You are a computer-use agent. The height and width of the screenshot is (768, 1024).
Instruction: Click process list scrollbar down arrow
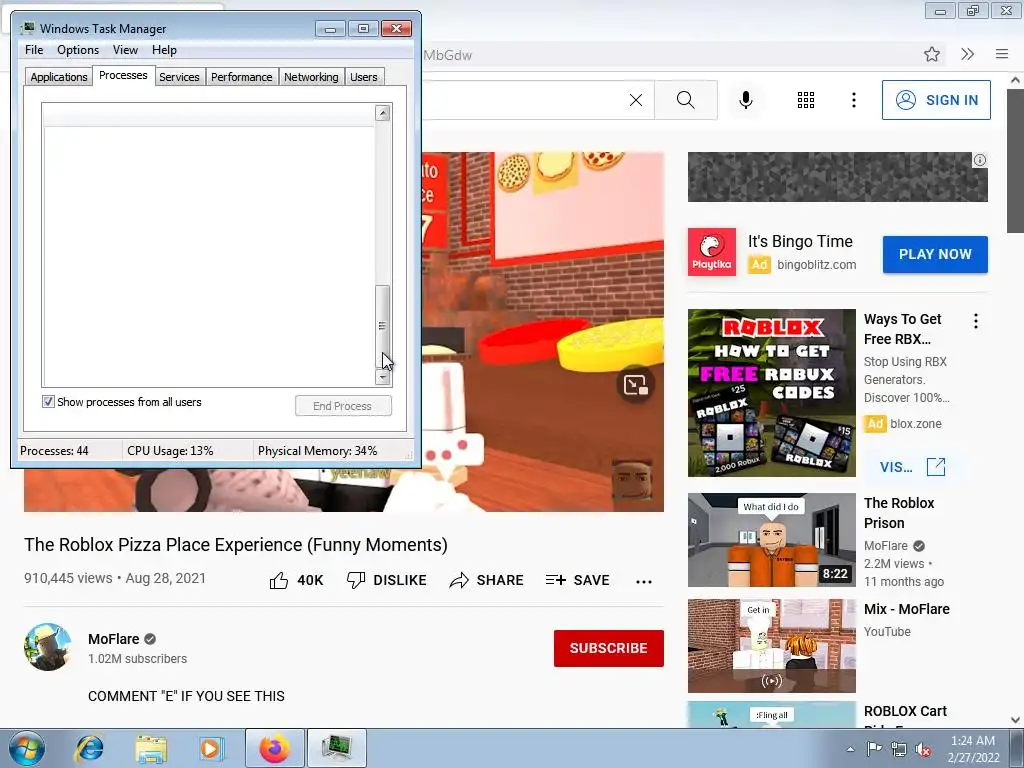pyautogui.click(x=383, y=377)
